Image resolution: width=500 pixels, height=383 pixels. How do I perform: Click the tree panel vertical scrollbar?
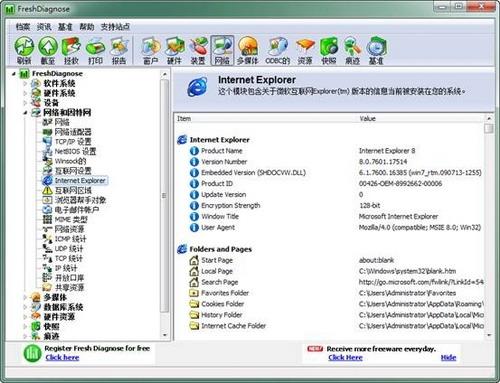pos(164,195)
